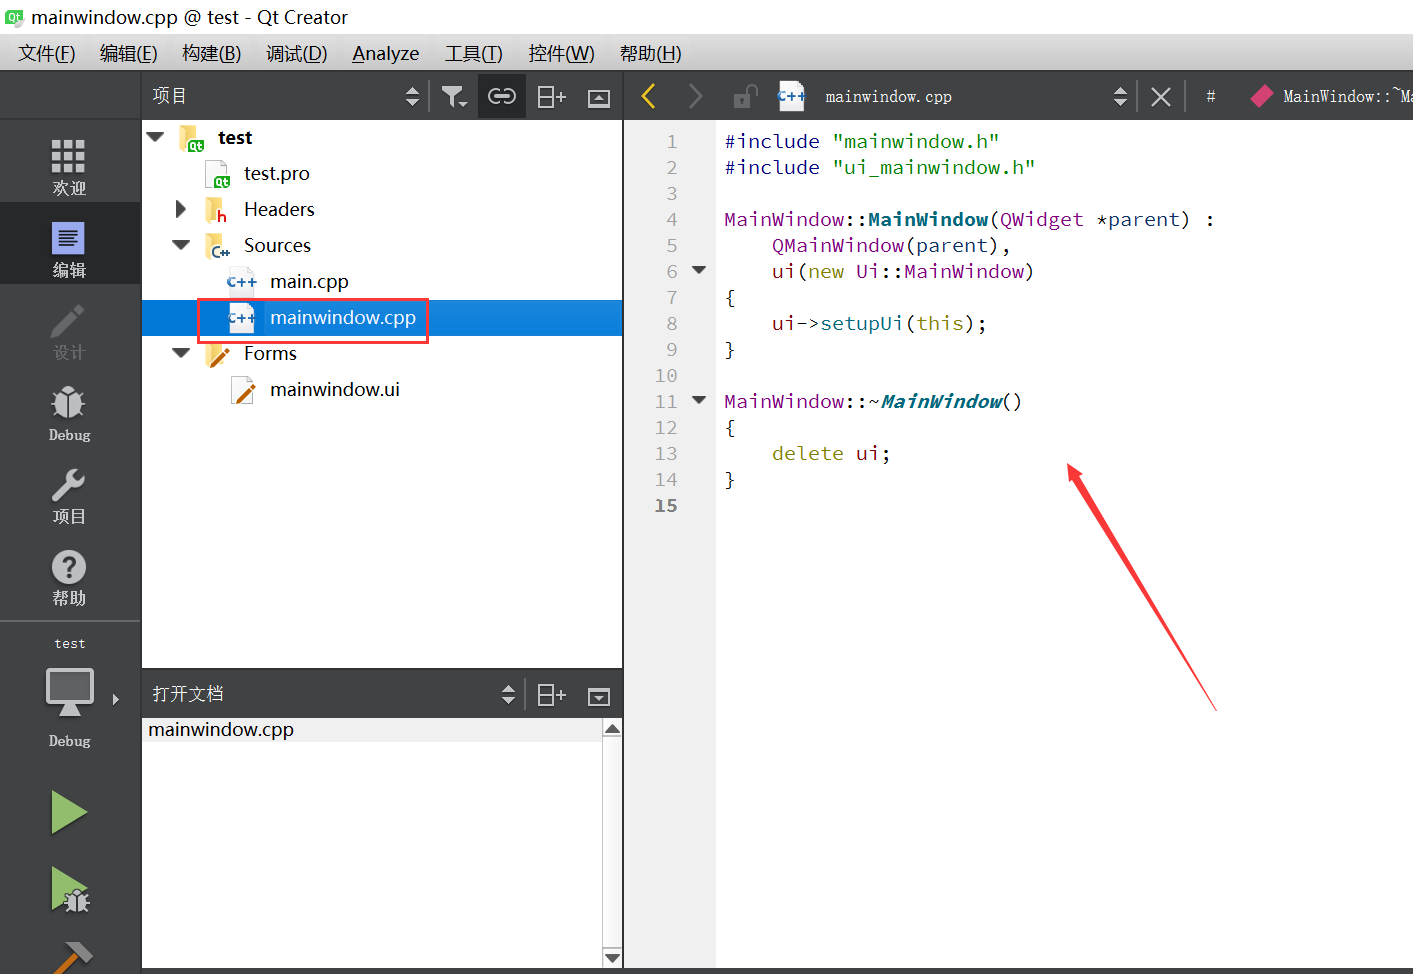
Task: Split the project sidebar panel
Action: click(551, 96)
